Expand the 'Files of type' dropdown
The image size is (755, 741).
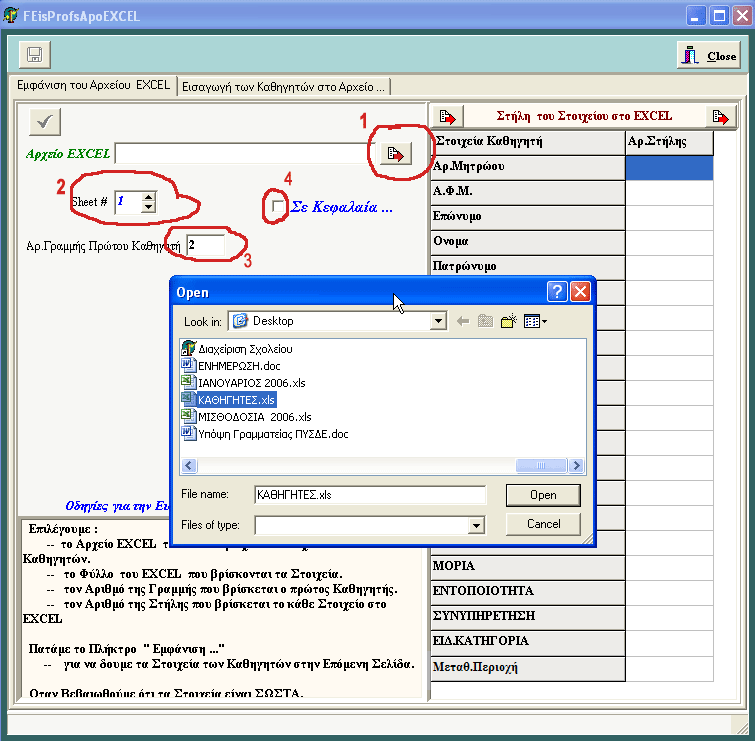click(476, 525)
